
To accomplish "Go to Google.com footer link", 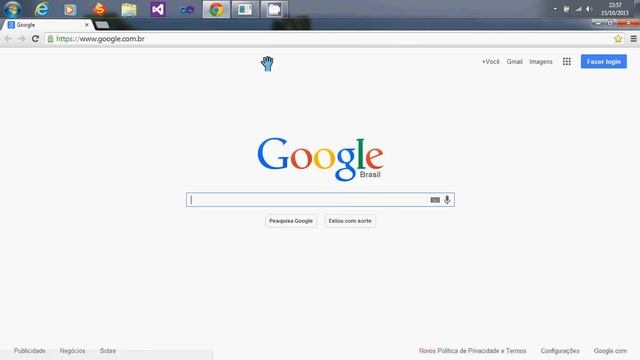I will click(610, 351).
